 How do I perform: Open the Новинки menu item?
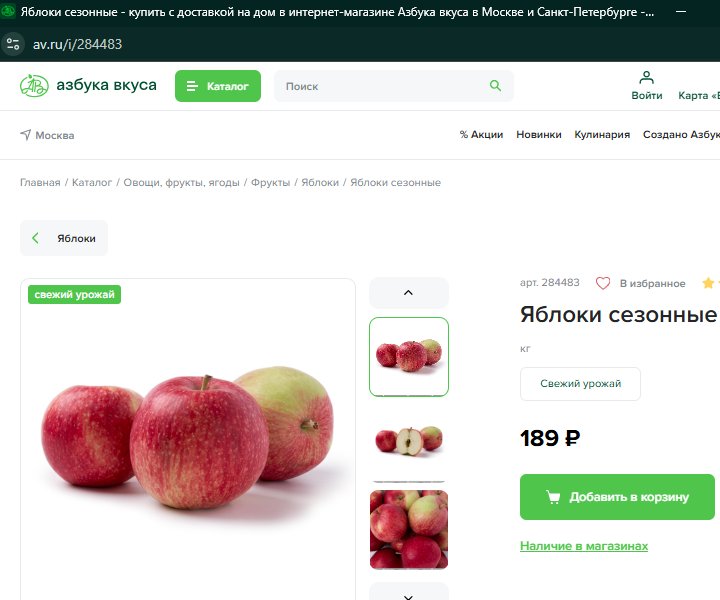click(x=539, y=135)
